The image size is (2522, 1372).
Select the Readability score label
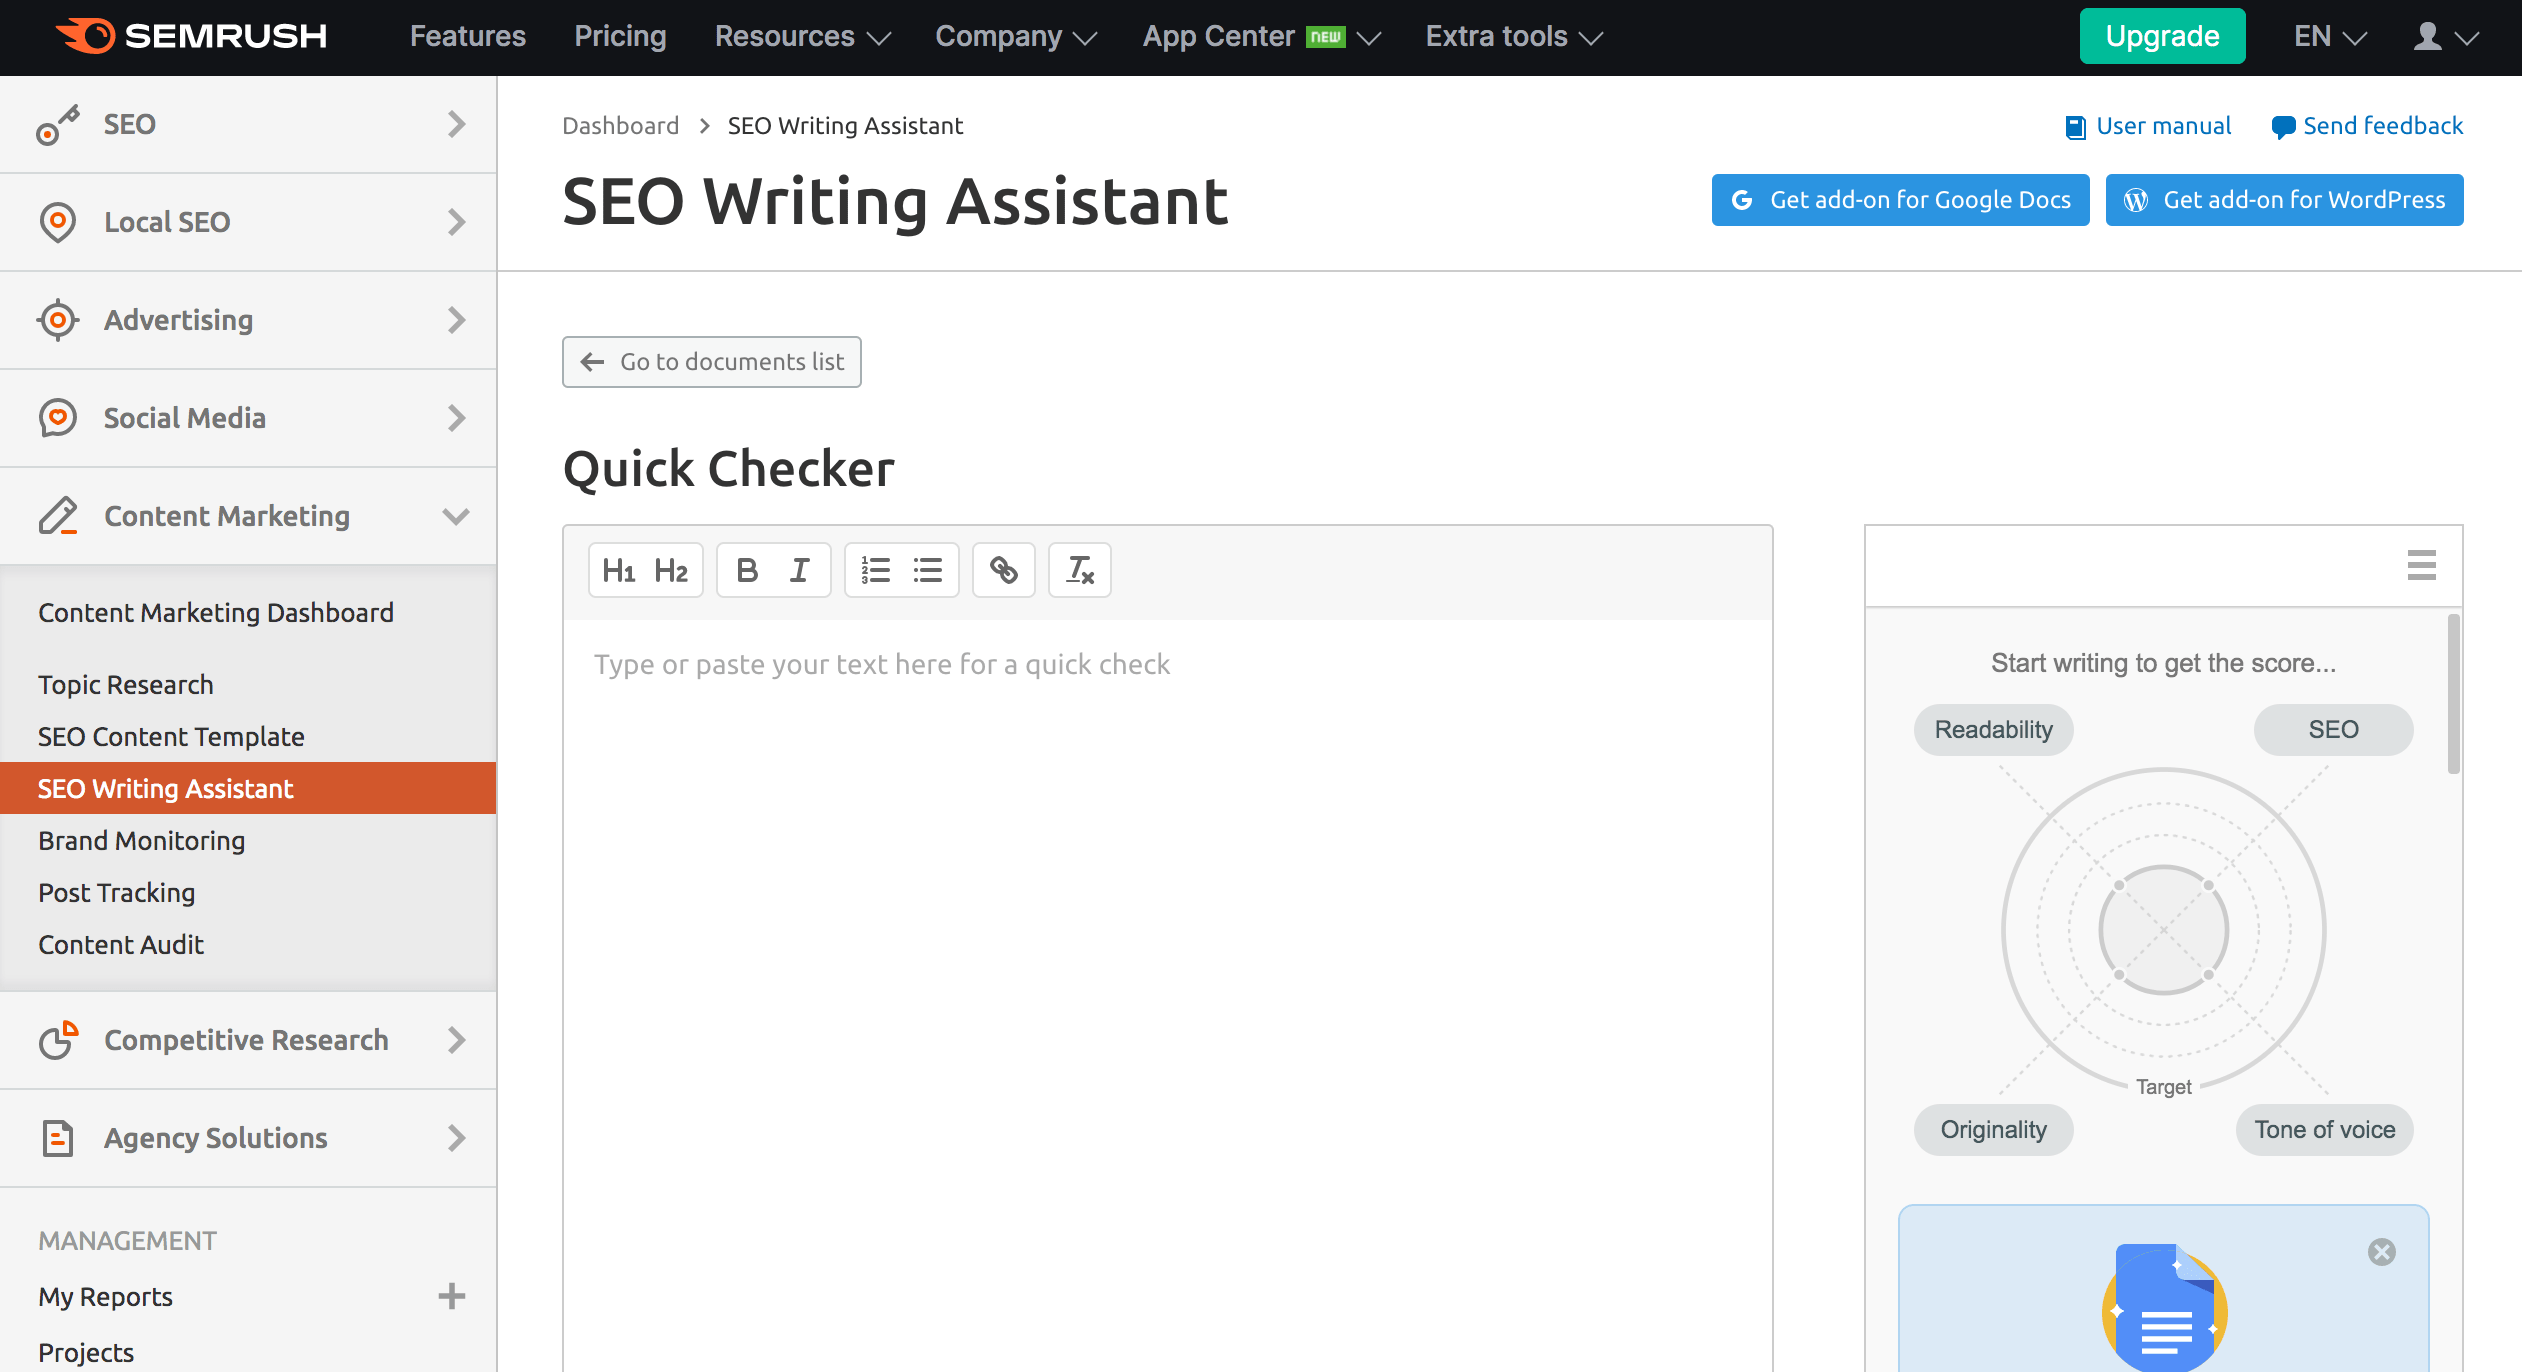[1993, 730]
